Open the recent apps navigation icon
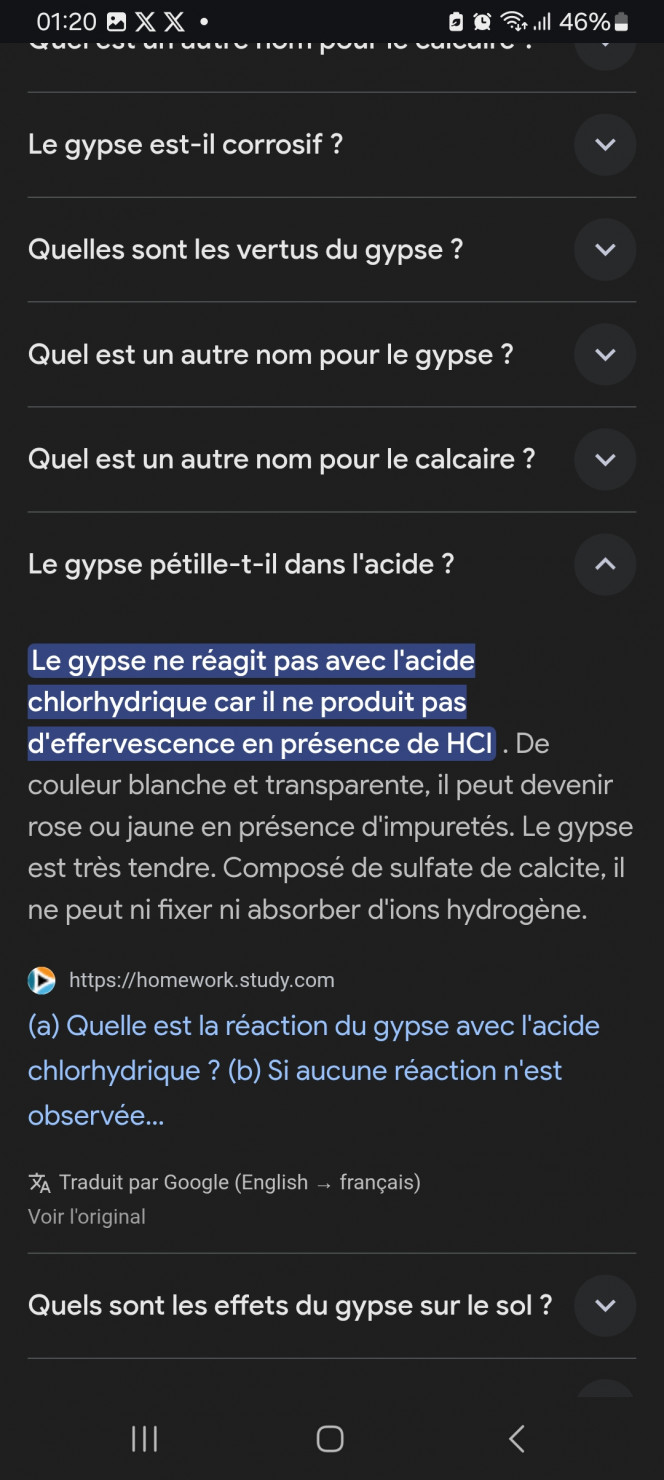Screen dimensions: 664x1480 click(145, 1439)
